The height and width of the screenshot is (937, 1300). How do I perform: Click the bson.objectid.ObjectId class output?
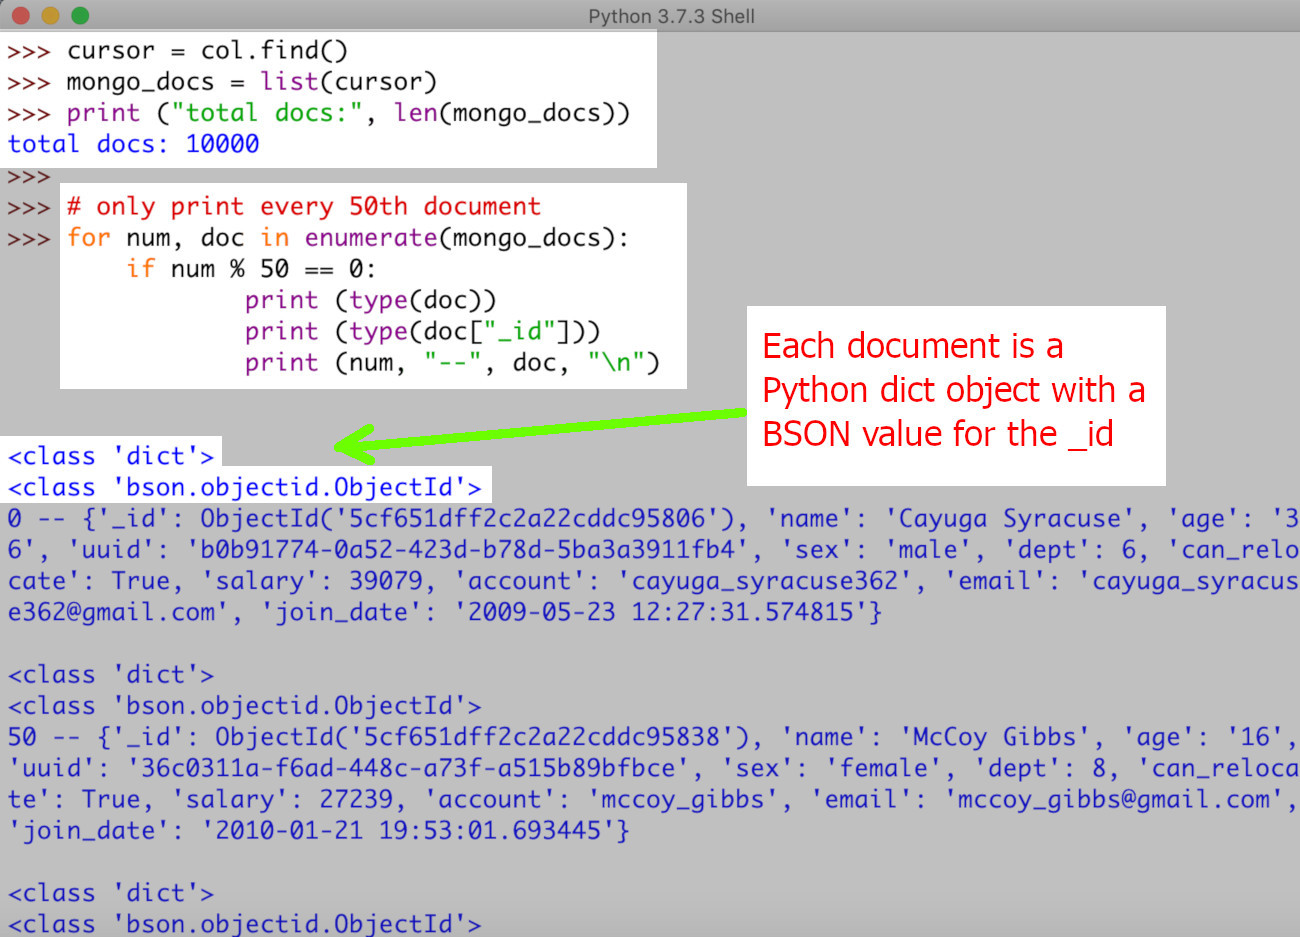point(245,487)
